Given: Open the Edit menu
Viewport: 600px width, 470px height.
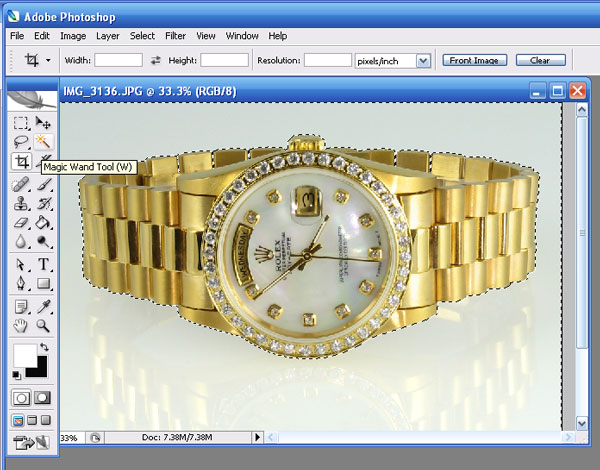Looking at the screenshot, I should point(42,36).
